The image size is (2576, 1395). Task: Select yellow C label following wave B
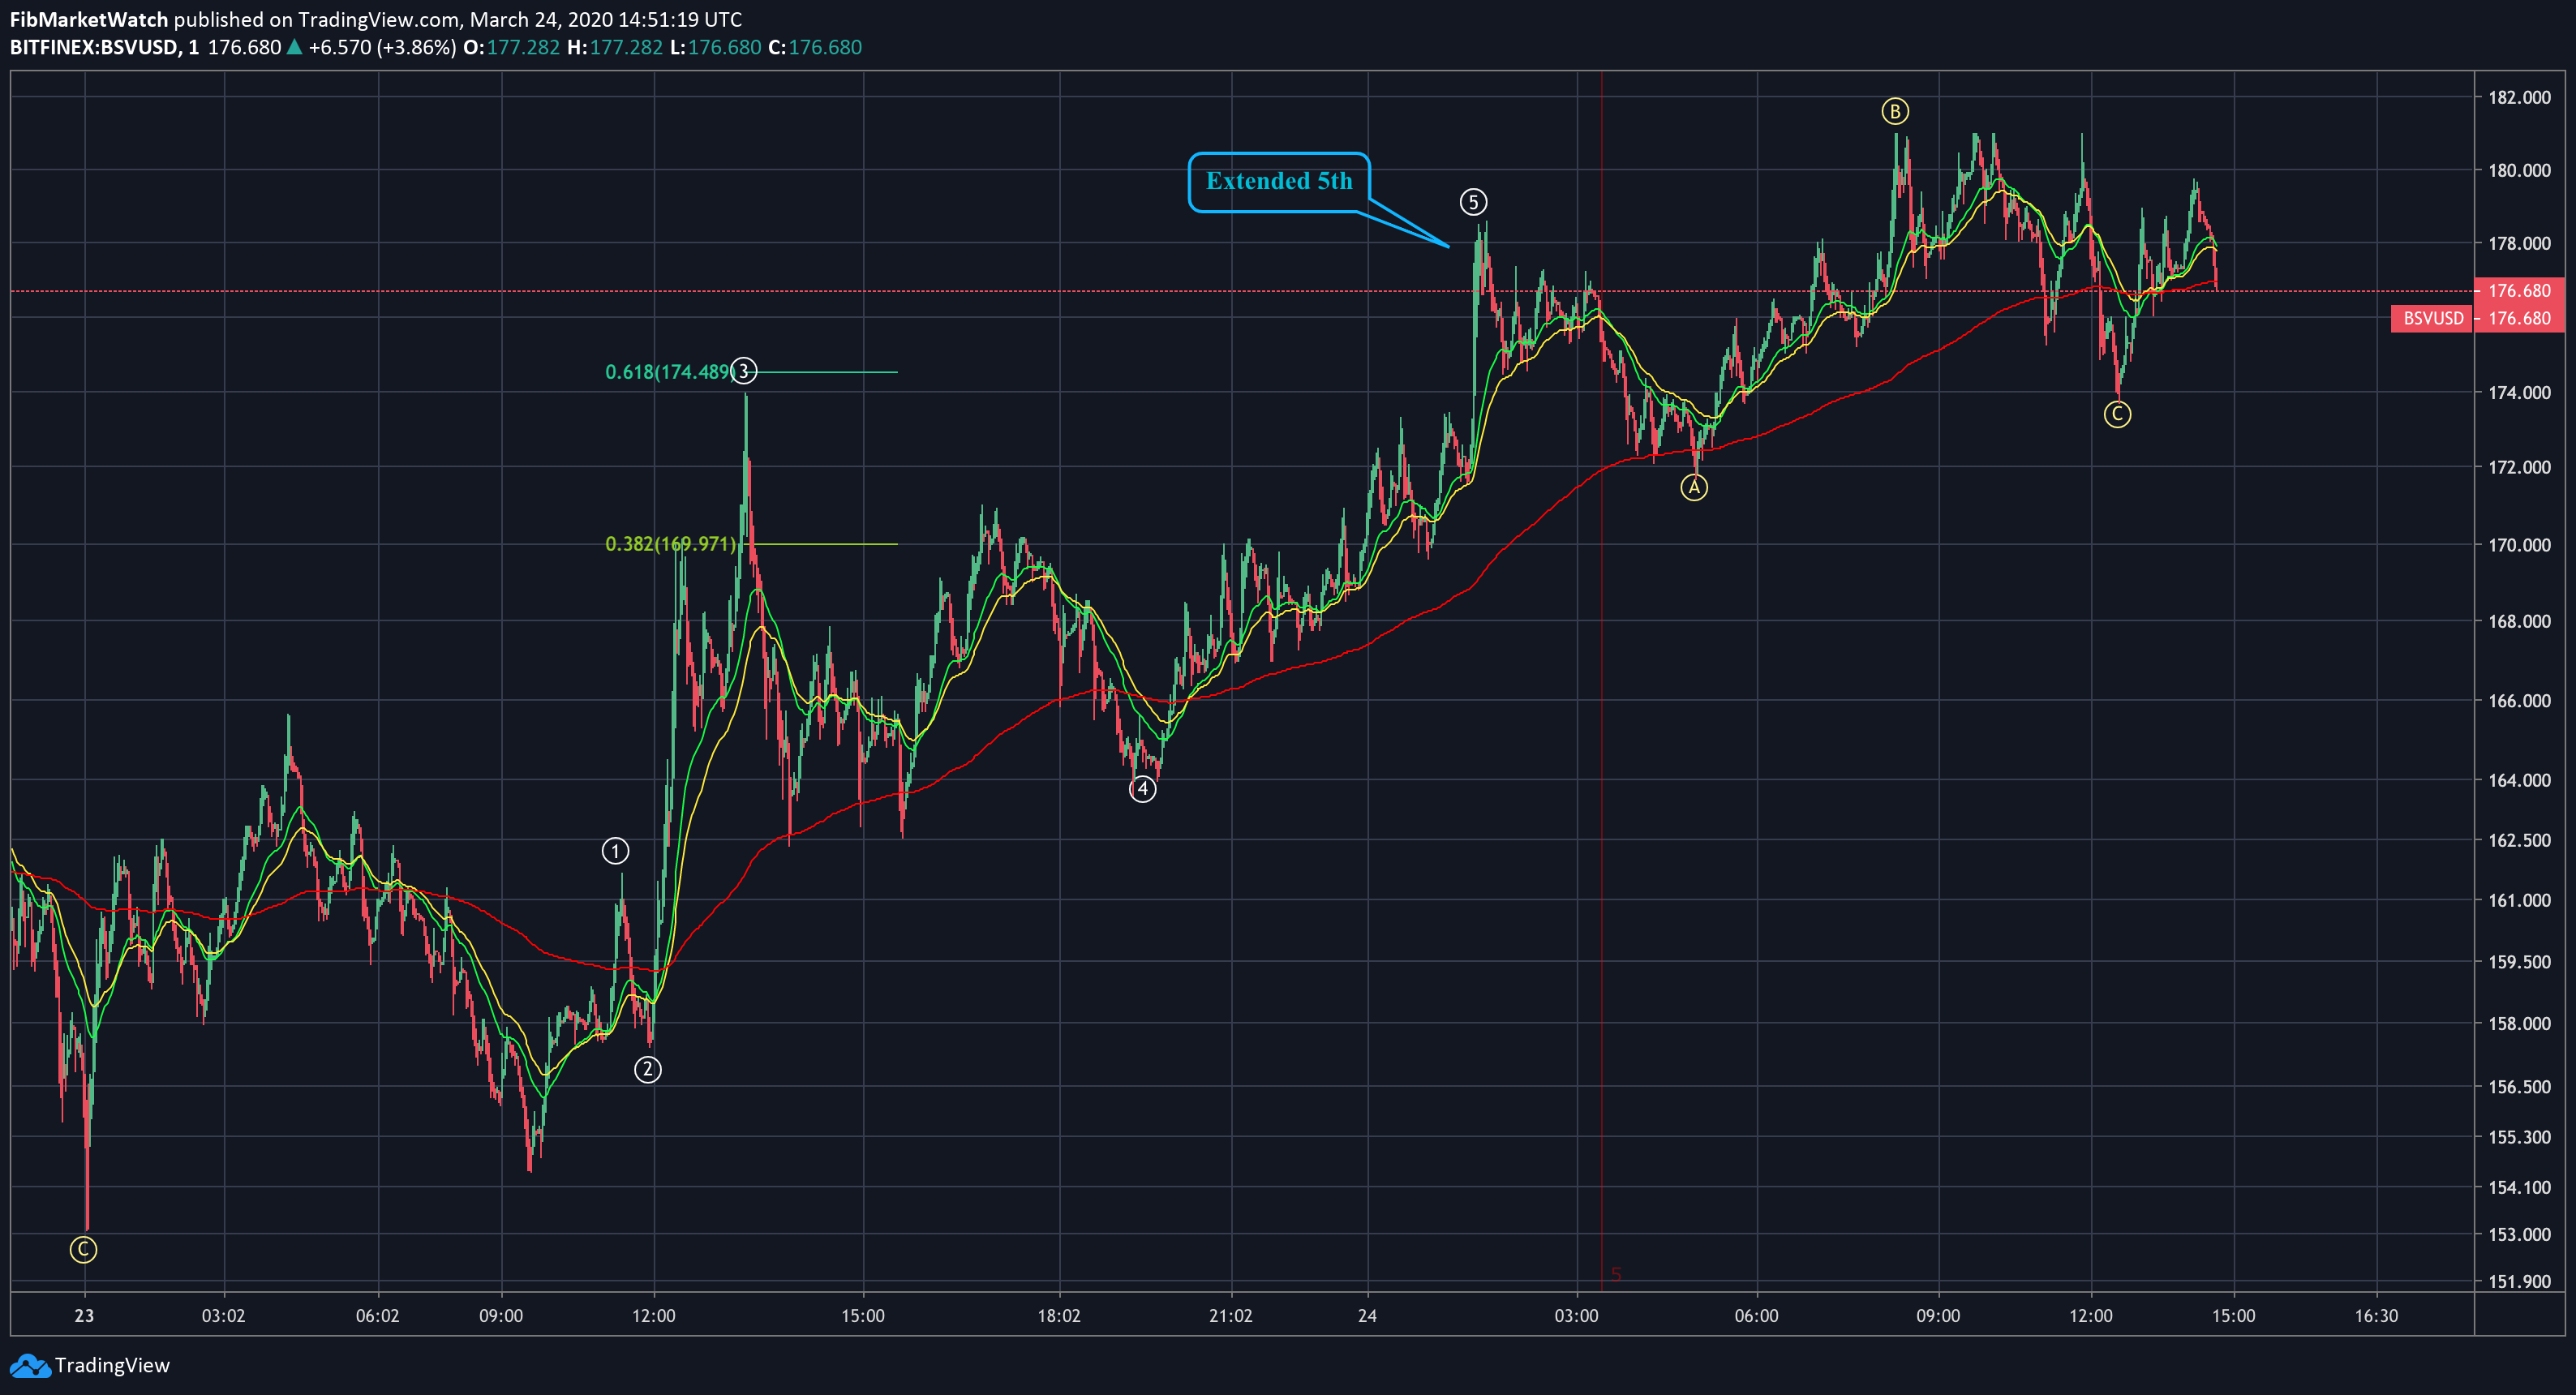tap(2116, 414)
